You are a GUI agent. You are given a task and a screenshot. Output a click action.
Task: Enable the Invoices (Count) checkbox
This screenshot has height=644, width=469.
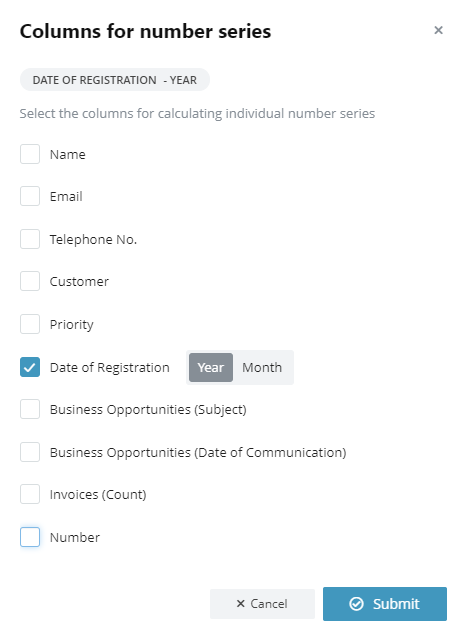(x=30, y=494)
